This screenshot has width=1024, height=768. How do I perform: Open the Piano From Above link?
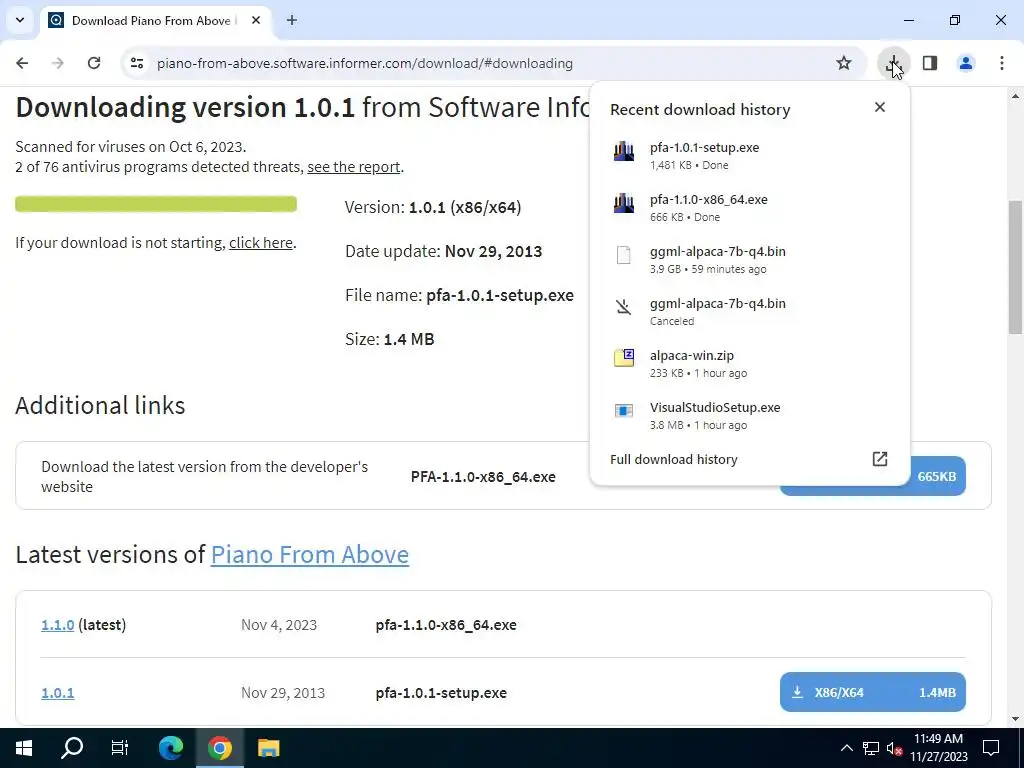click(310, 554)
